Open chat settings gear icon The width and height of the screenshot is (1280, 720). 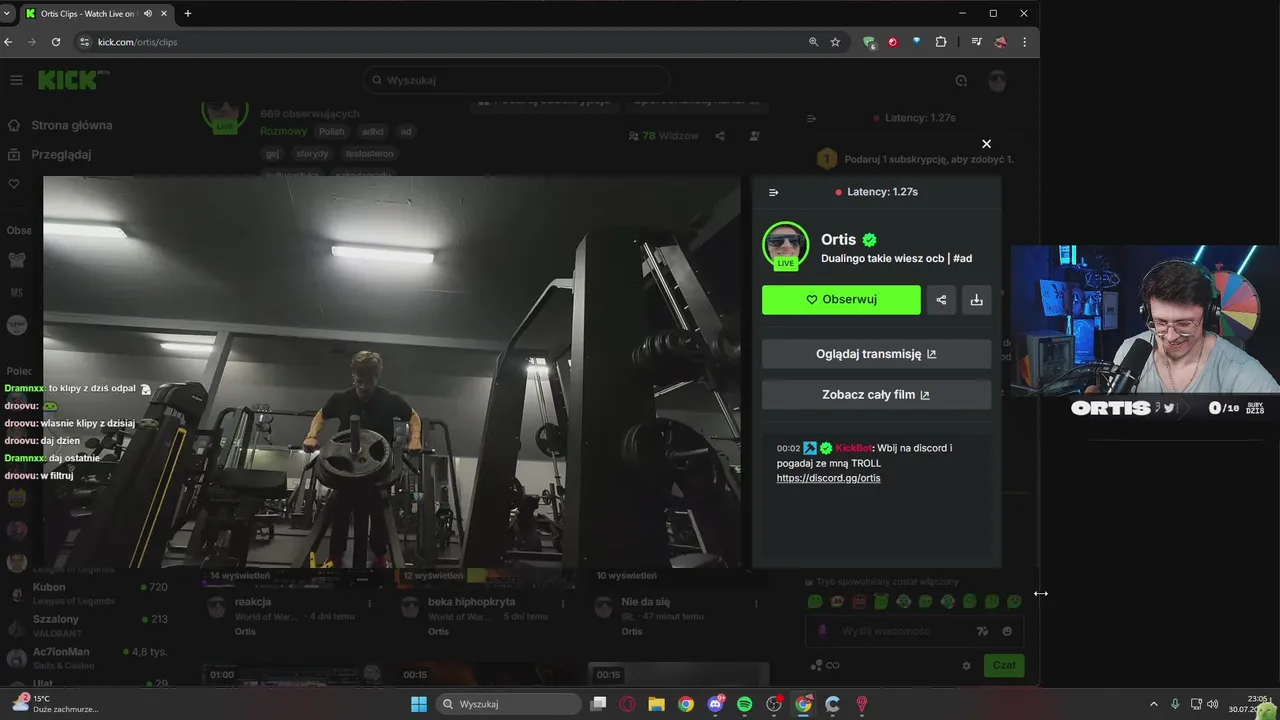click(966, 665)
